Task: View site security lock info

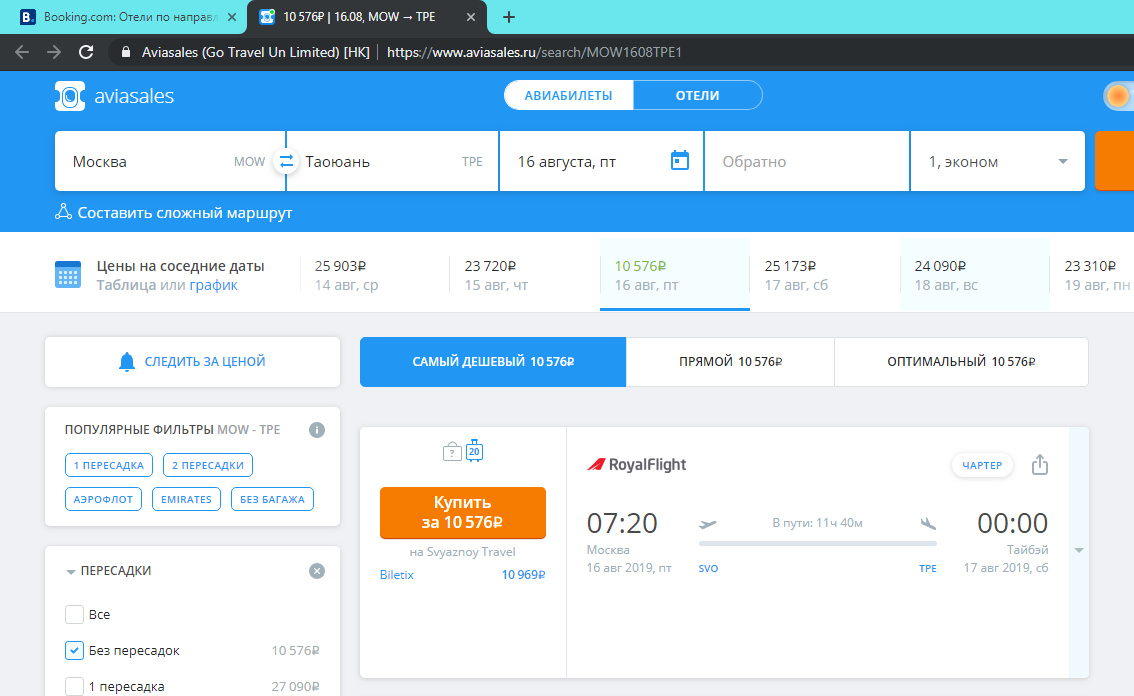Action: click(126, 52)
